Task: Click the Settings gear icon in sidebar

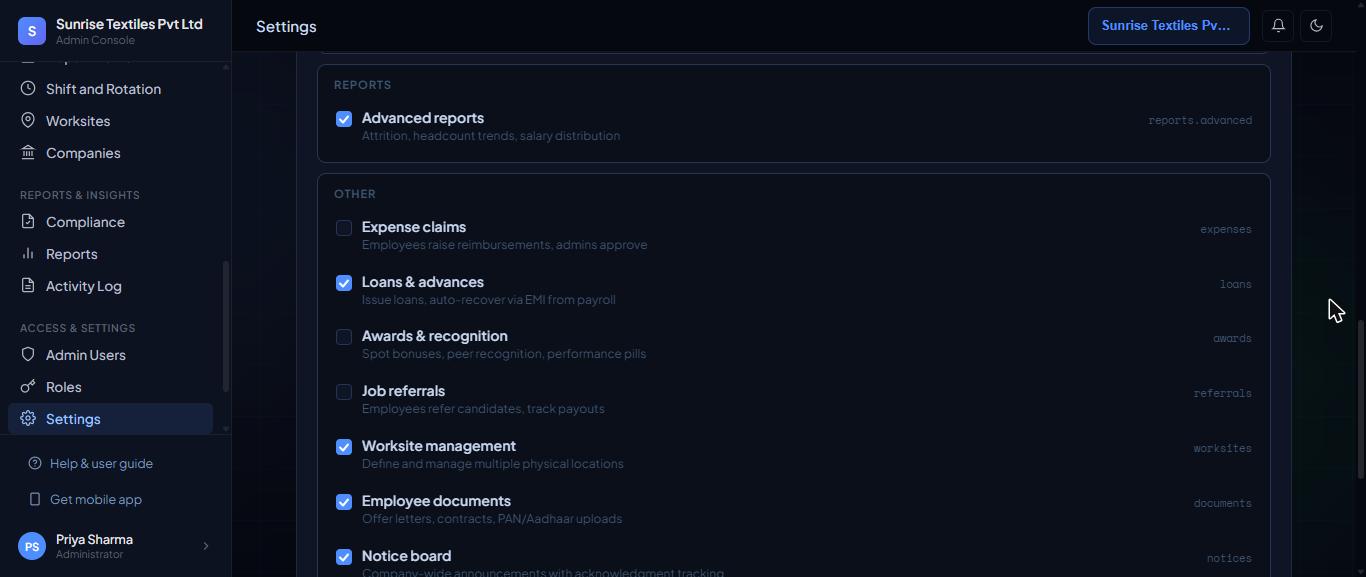Action: click(x=28, y=419)
